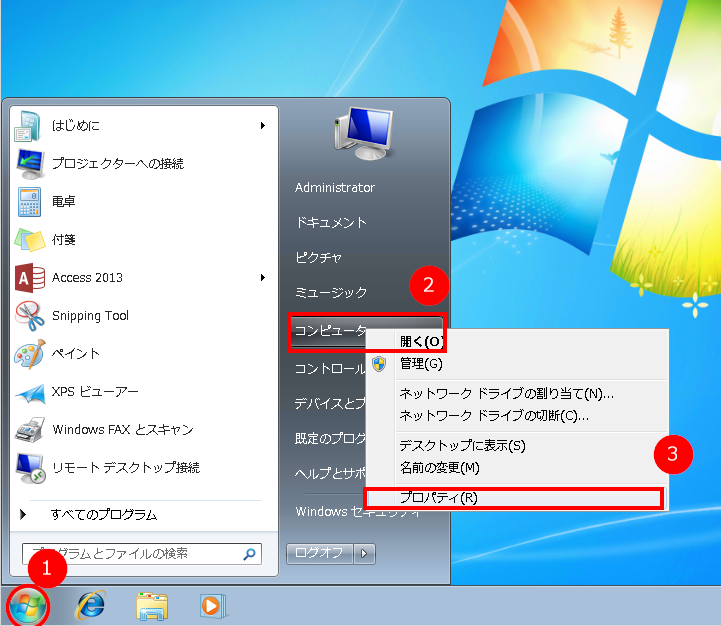Open デバイスとプリンター entry
The height and width of the screenshot is (626, 721).
coord(330,403)
